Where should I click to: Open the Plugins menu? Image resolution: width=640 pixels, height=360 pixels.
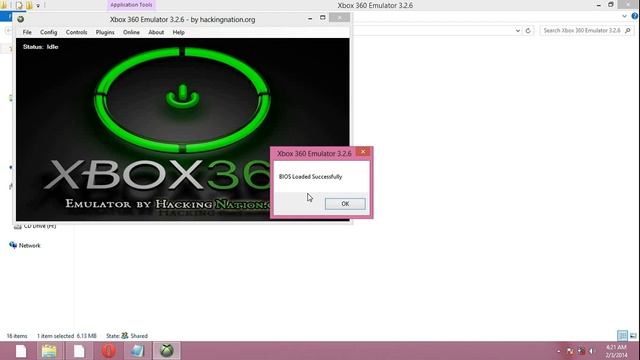(105, 32)
